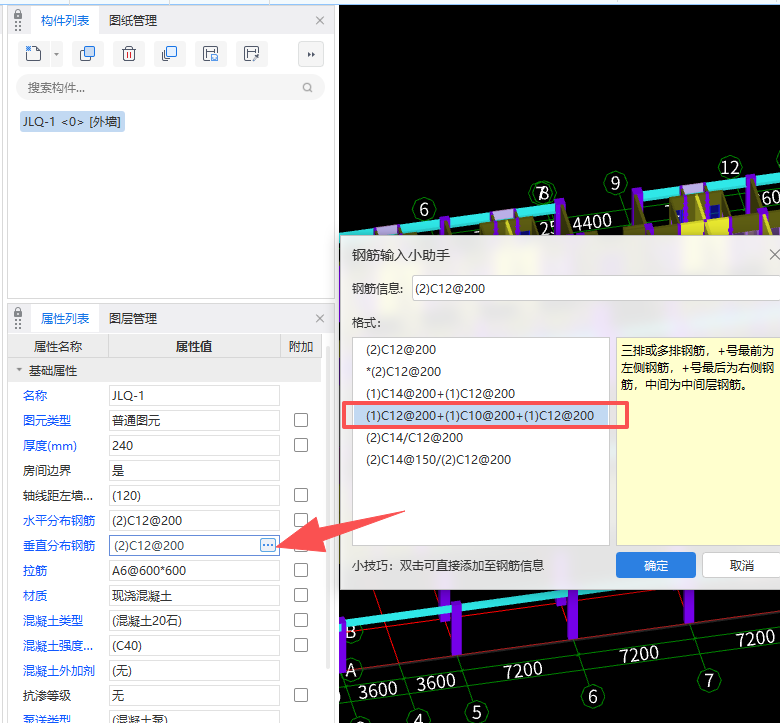
Task: Click the 材质 value 现浇混凝土
Action: coord(194,596)
